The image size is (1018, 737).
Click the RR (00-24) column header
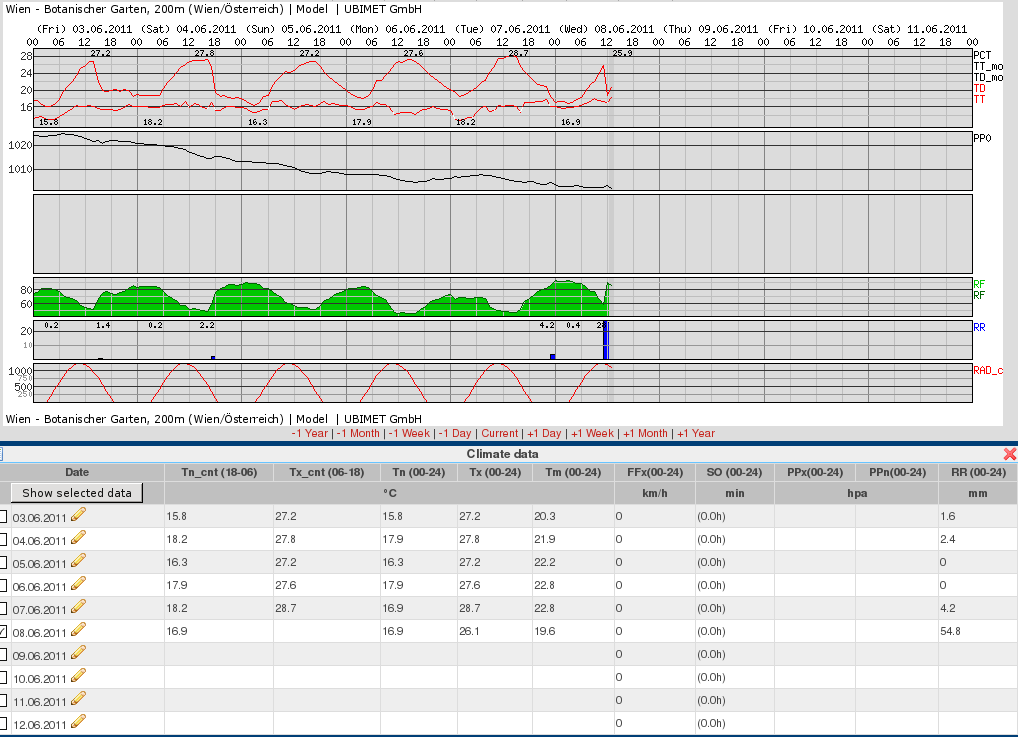(x=978, y=472)
